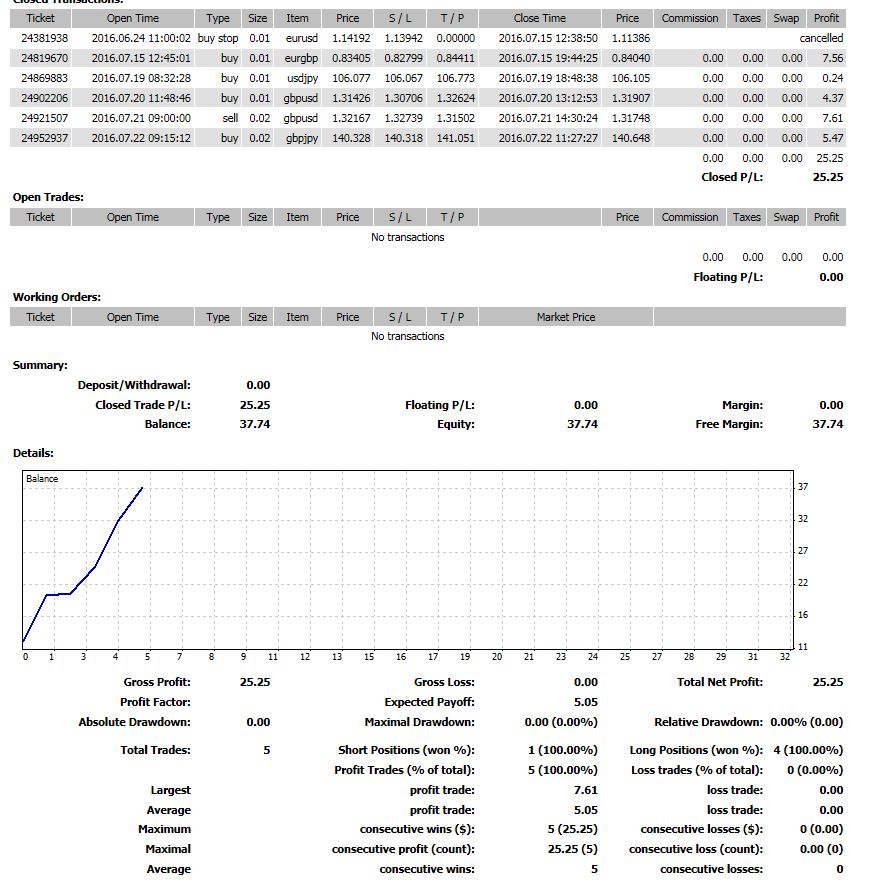The height and width of the screenshot is (889, 872).
Task: Click the 'cancelled' status of the eurusd order
Action: click(x=821, y=38)
